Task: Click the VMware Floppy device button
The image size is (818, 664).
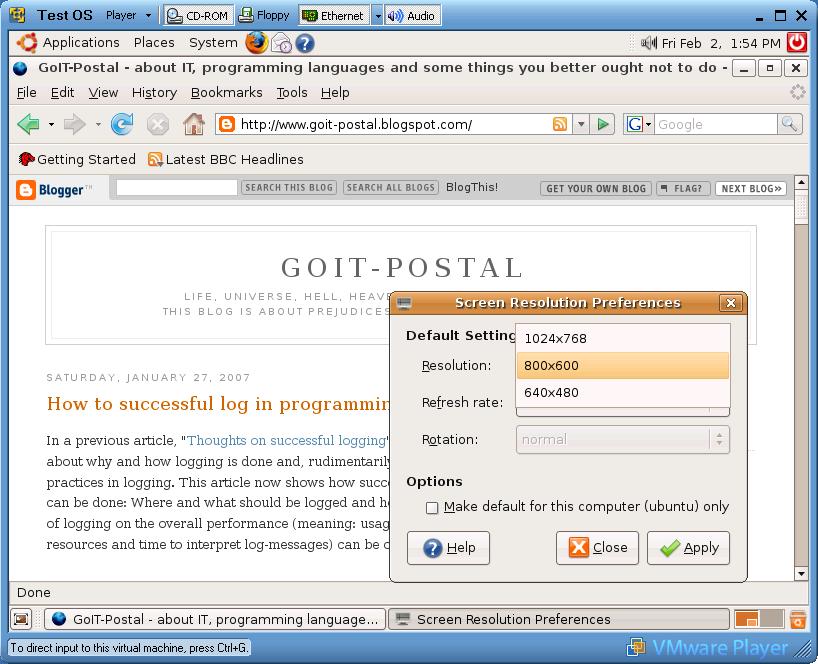Action: pos(264,16)
